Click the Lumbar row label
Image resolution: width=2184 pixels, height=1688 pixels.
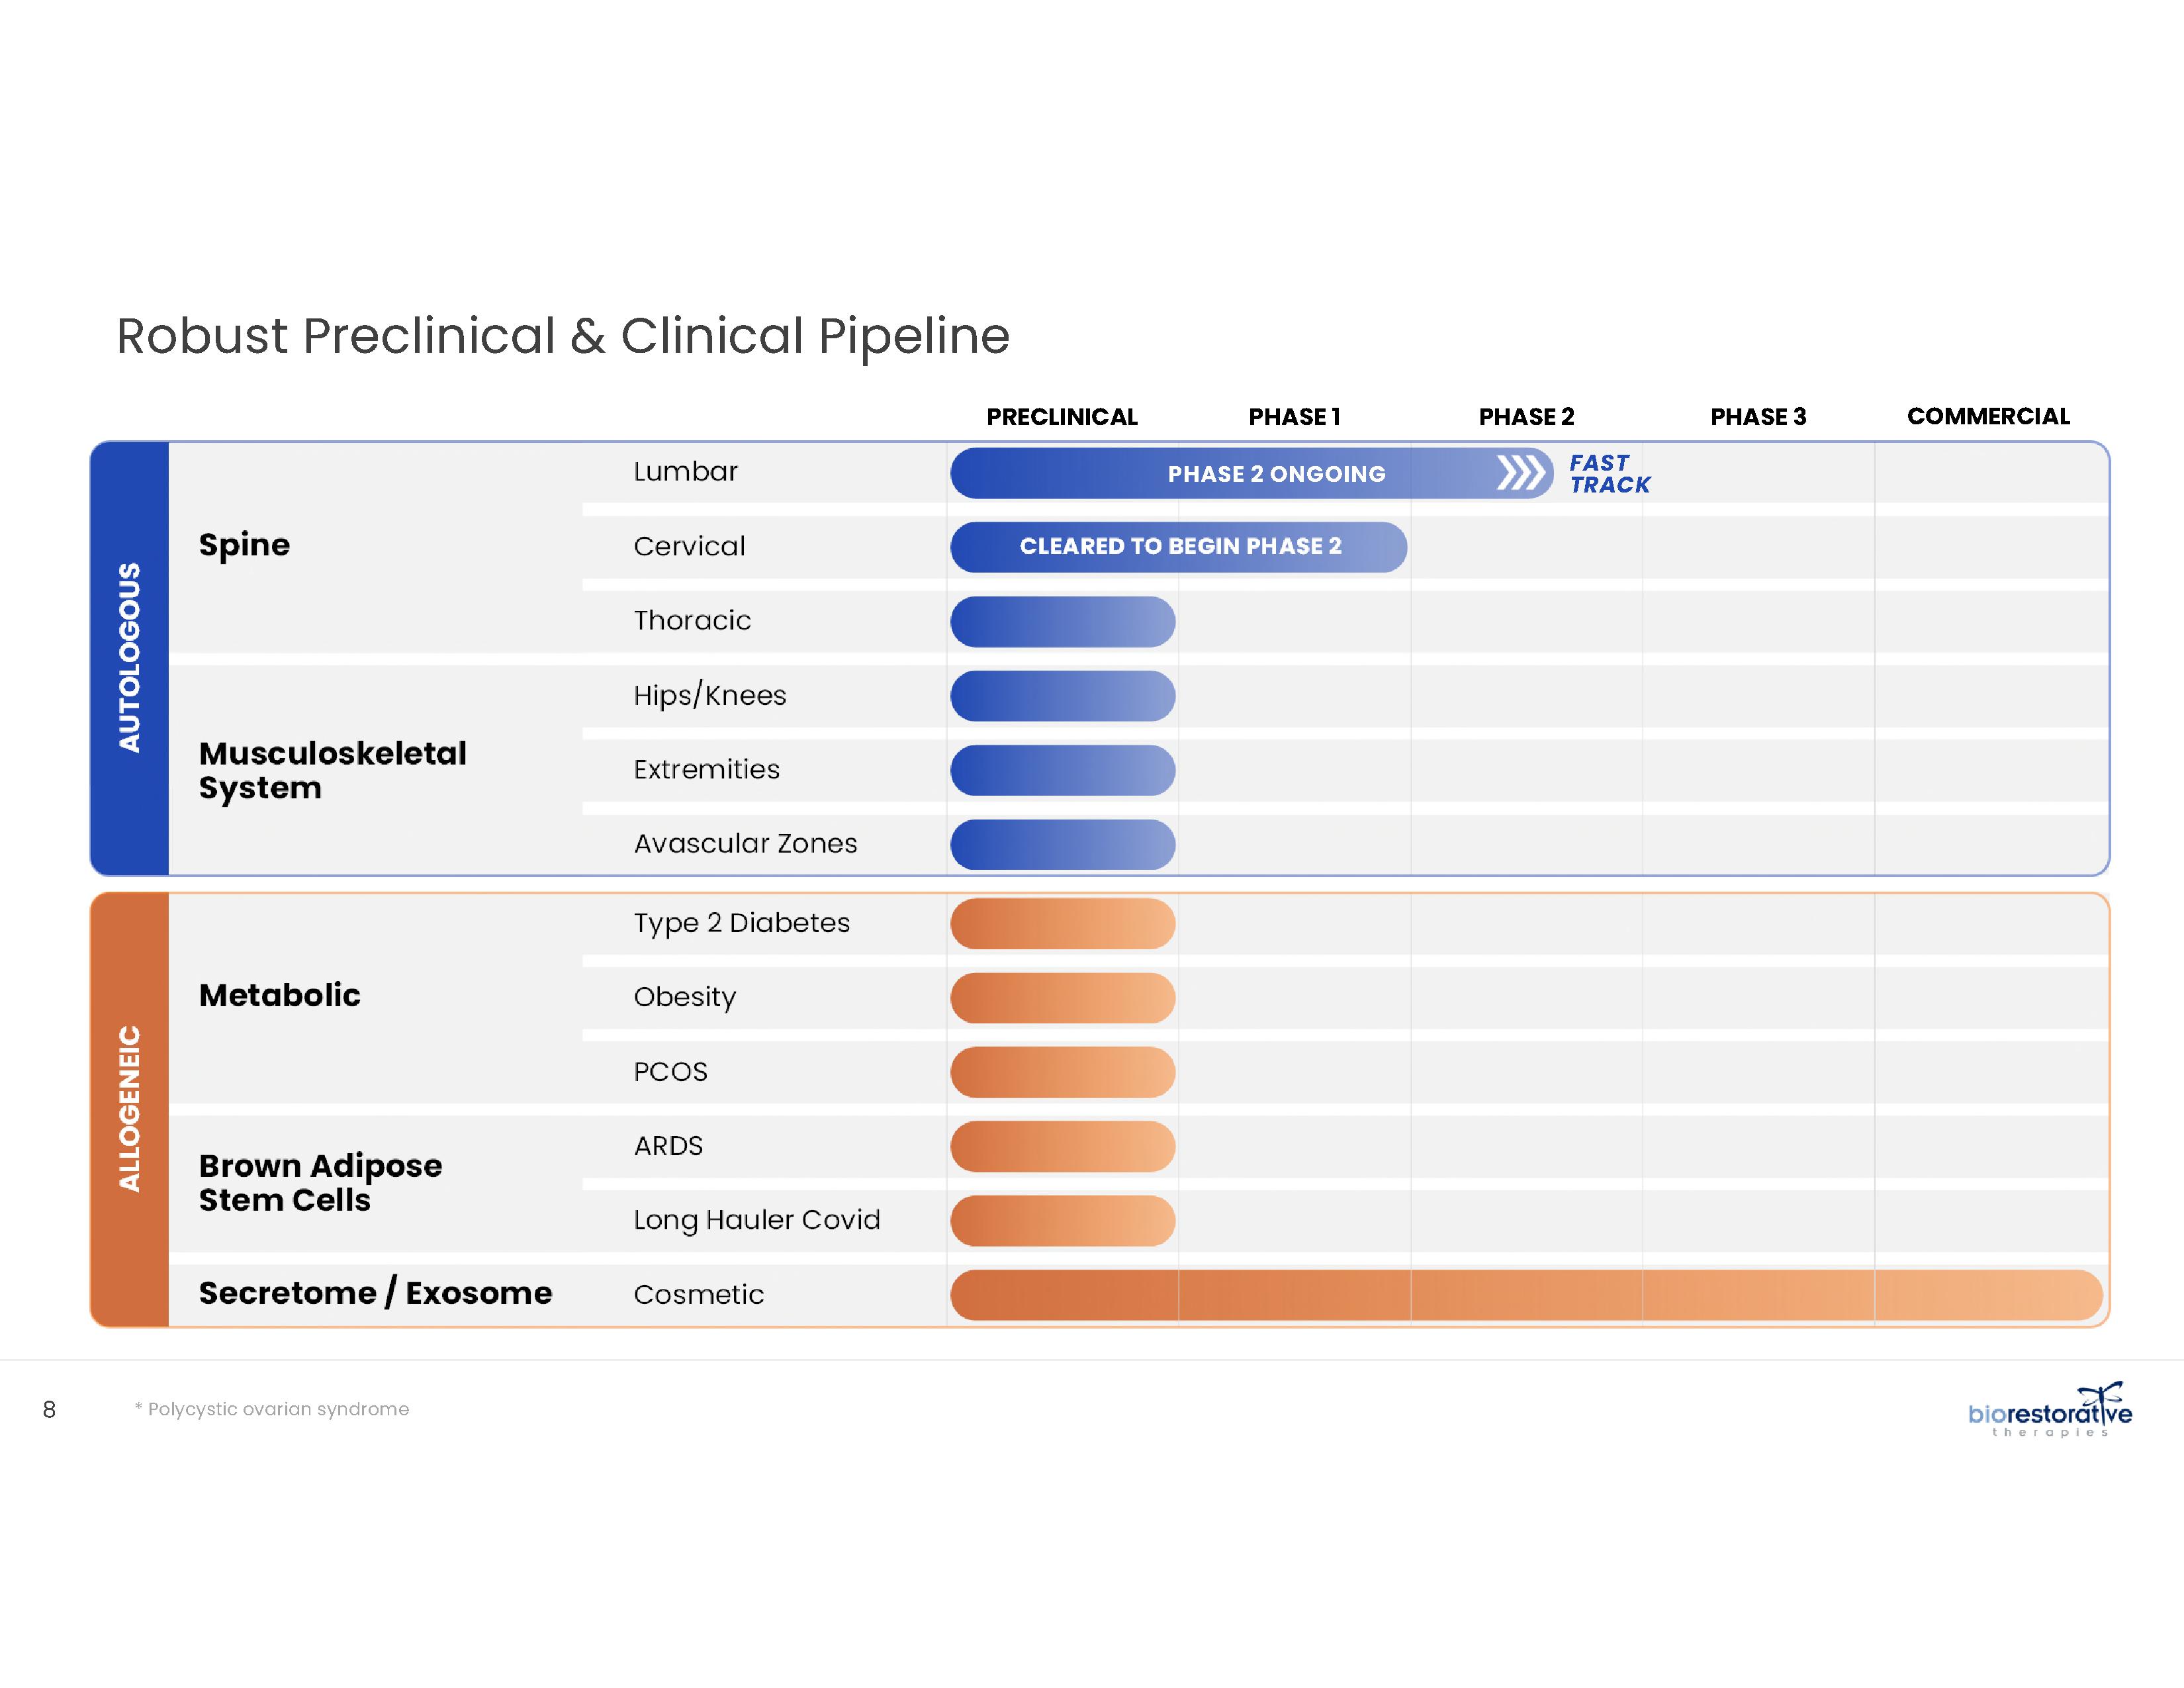tap(685, 472)
